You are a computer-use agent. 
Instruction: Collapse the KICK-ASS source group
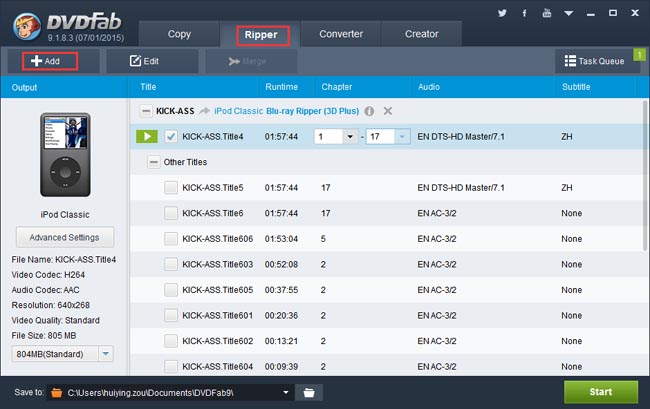pyautogui.click(x=146, y=111)
